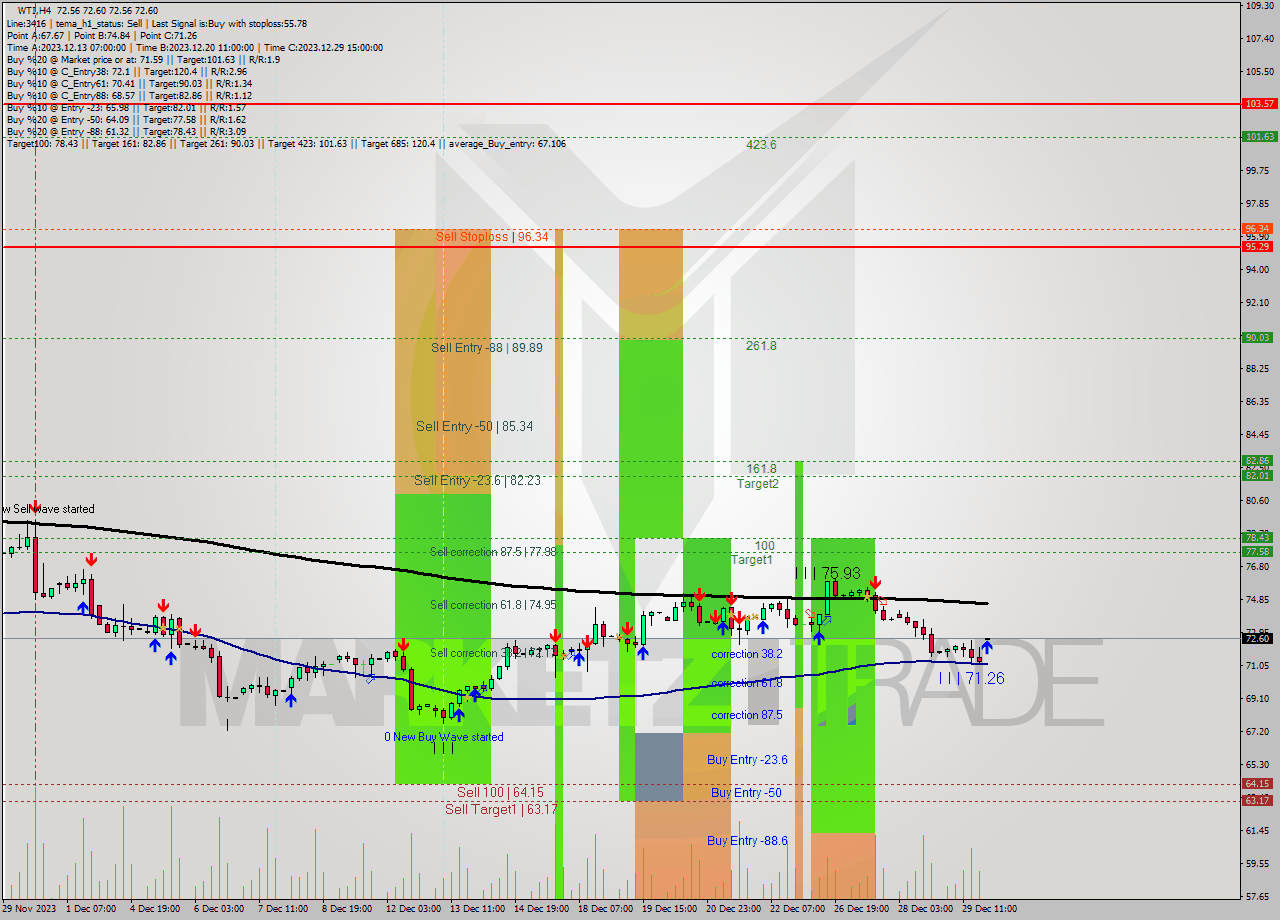Click the blue 'correction 38.2' label

click(747, 654)
